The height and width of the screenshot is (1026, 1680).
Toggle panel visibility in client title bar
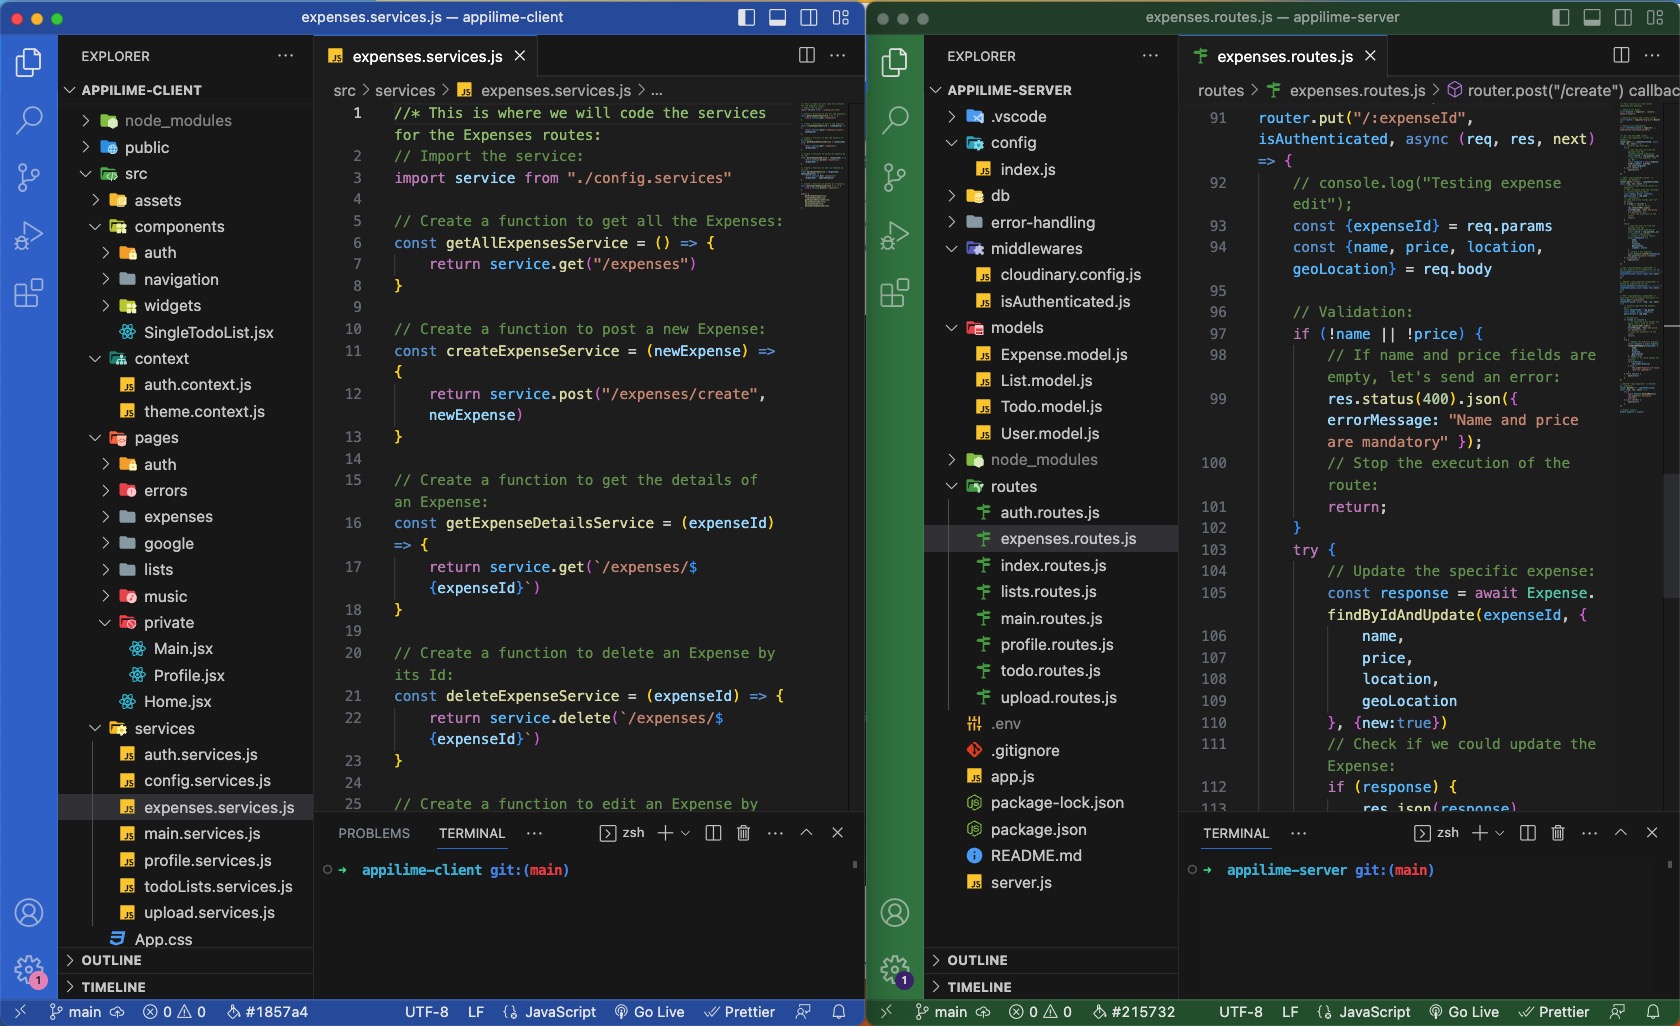tap(777, 17)
